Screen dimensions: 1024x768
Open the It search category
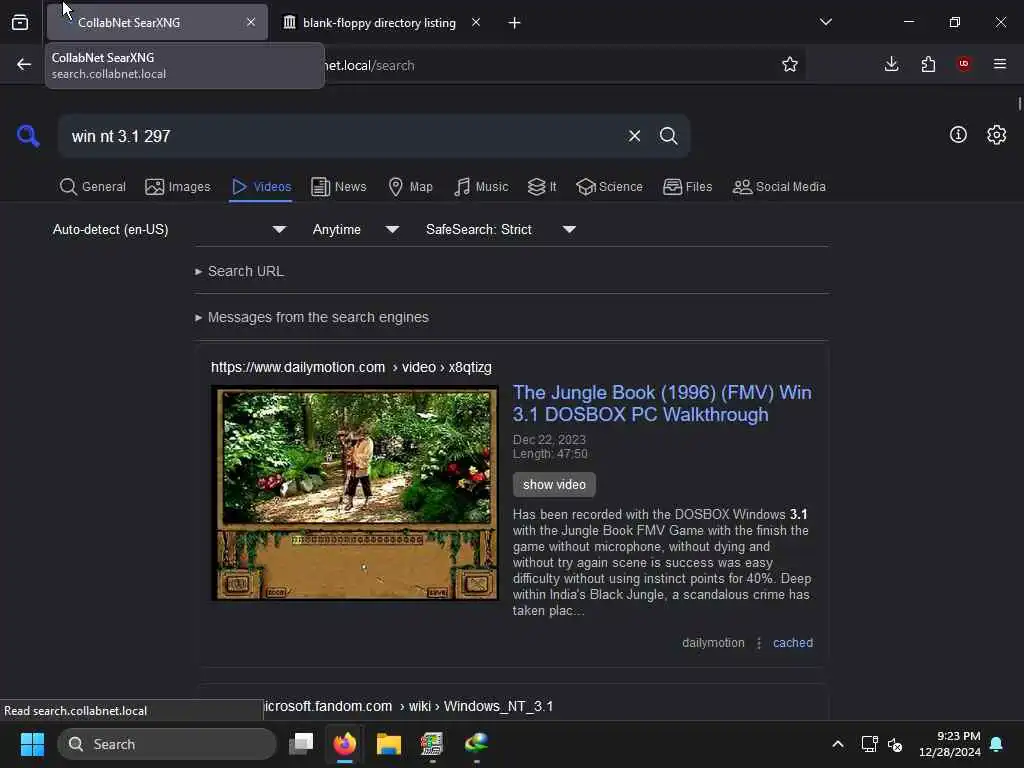pos(542,187)
